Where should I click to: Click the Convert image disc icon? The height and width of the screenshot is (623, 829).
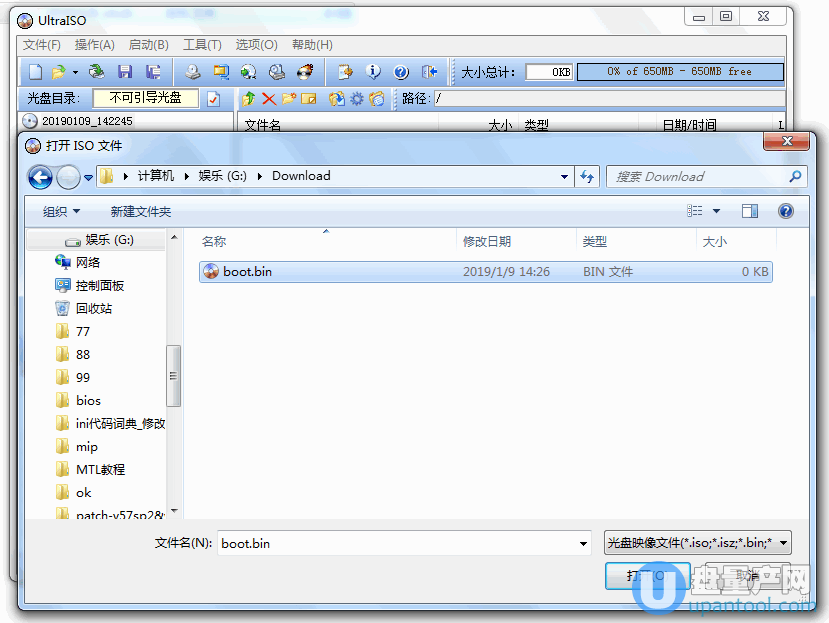(248, 71)
